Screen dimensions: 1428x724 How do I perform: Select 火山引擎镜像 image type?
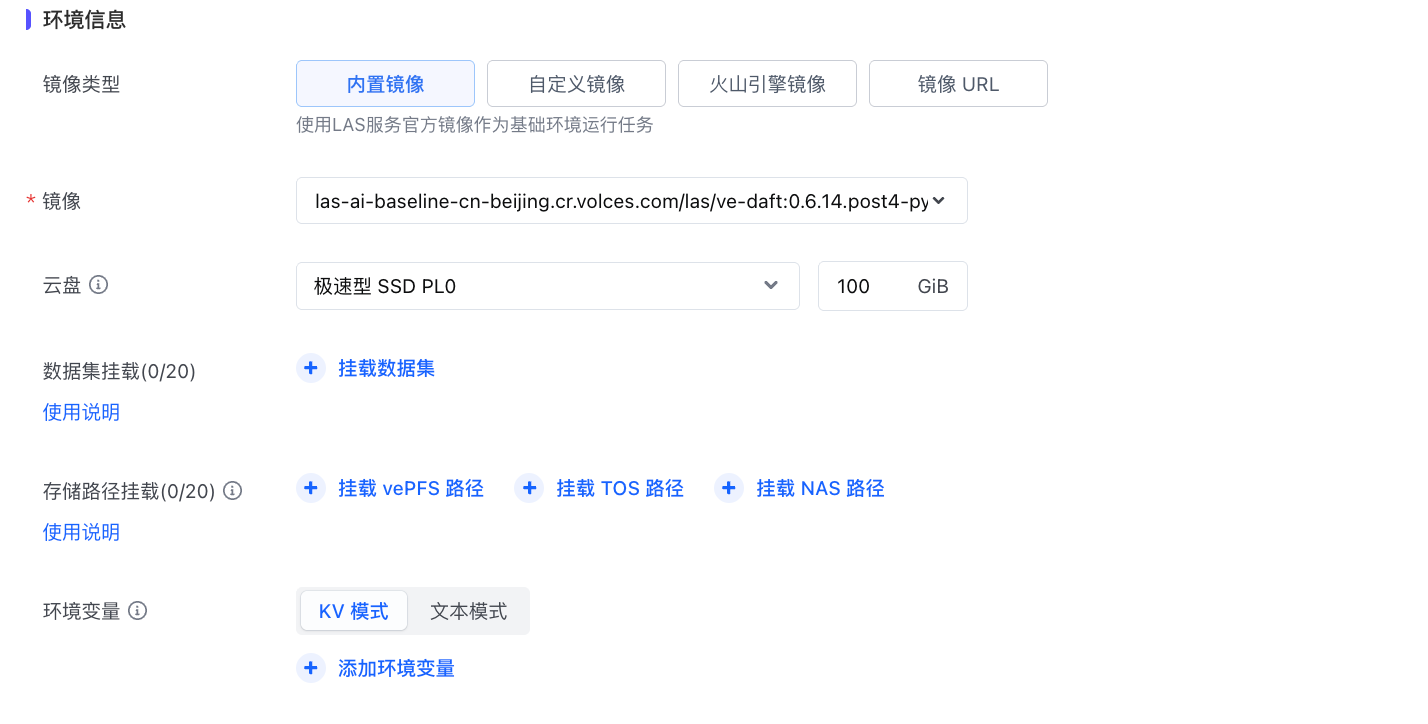point(767,84)
